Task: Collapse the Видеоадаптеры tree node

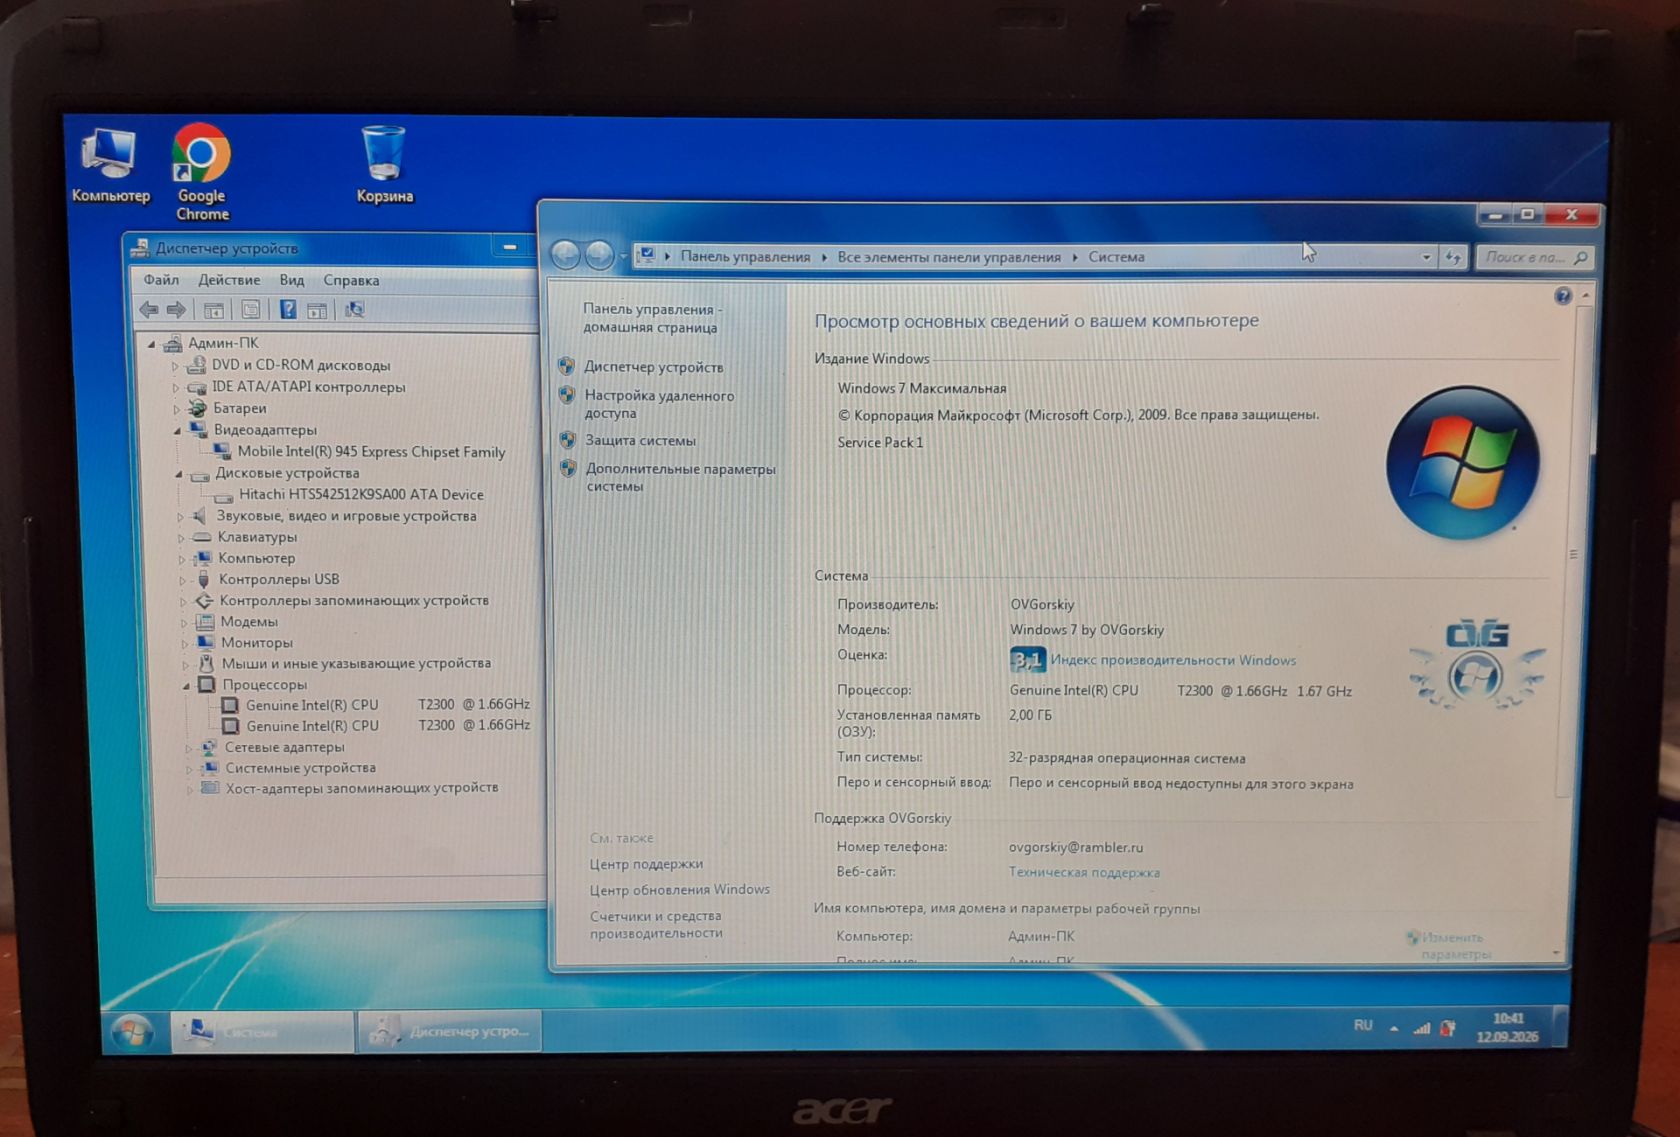Action: point(178,430)
